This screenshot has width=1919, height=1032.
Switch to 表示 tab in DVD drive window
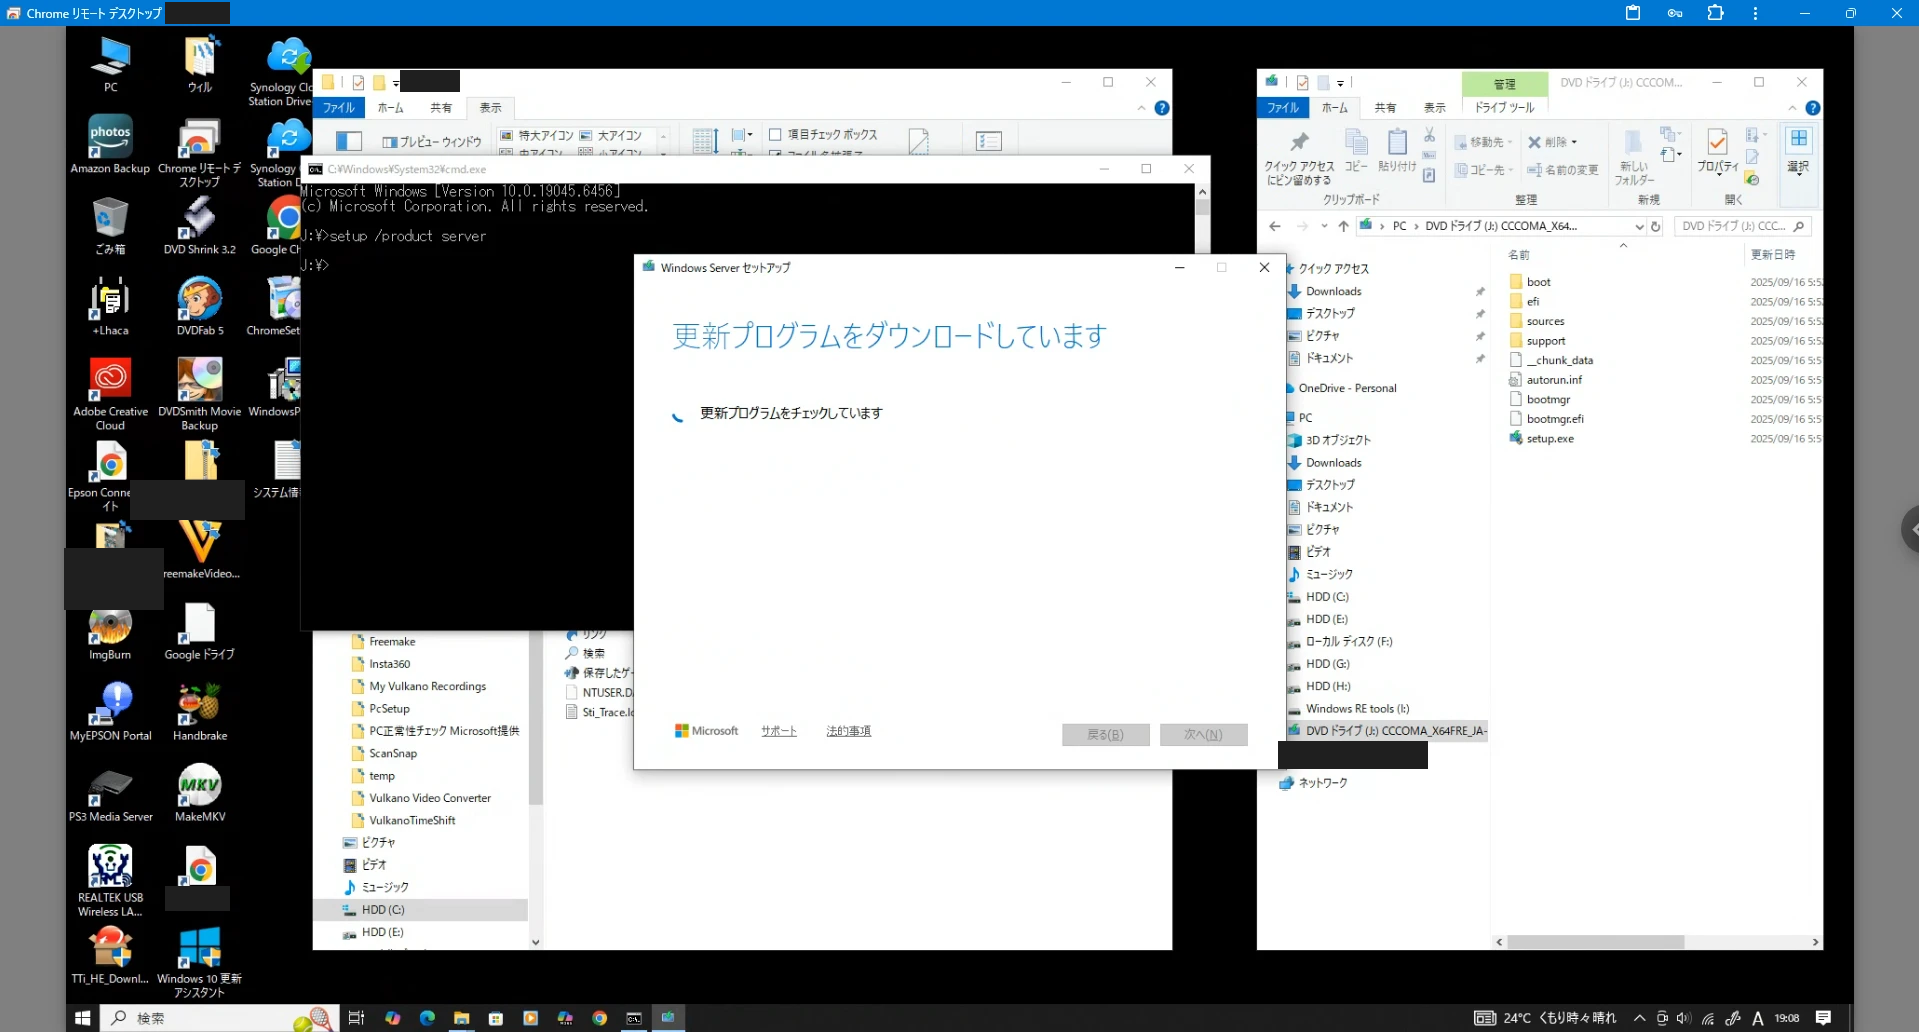click(1435, 108)
